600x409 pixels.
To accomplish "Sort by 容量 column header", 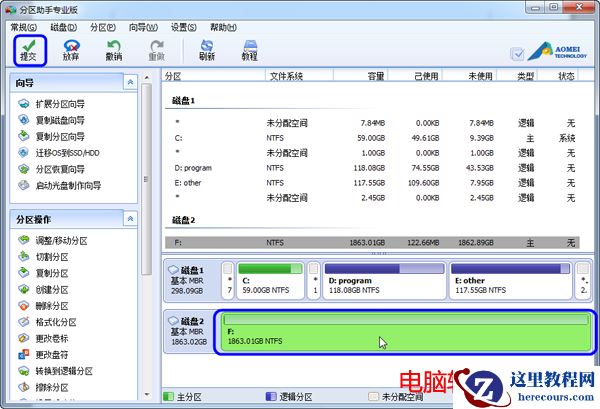I will pos(361,76).
